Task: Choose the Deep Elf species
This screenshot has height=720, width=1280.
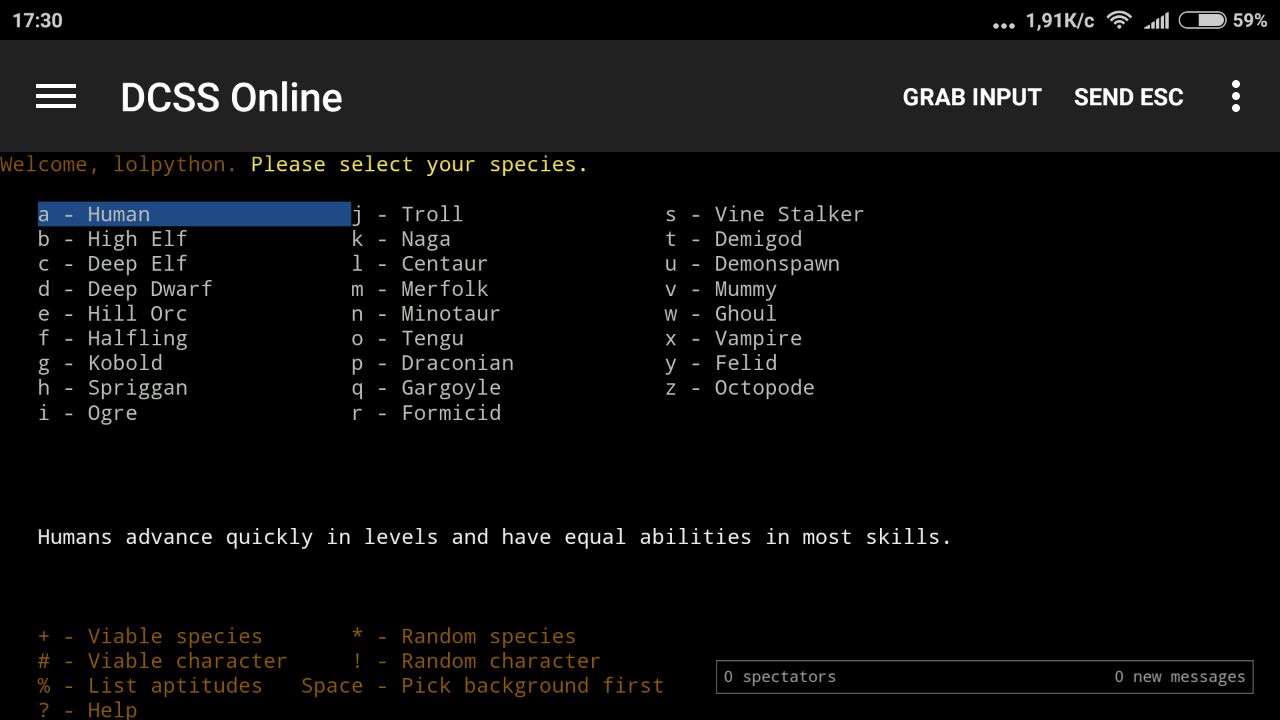Action: coord(113,264)
